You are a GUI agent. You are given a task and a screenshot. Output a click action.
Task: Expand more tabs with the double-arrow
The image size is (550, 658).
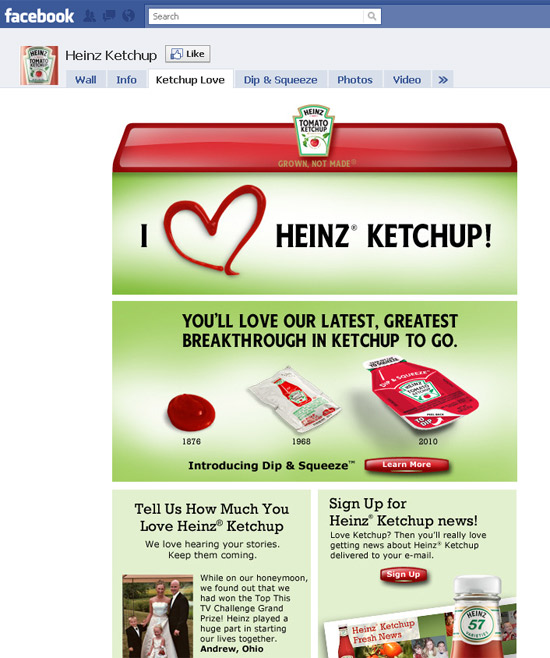443,79
